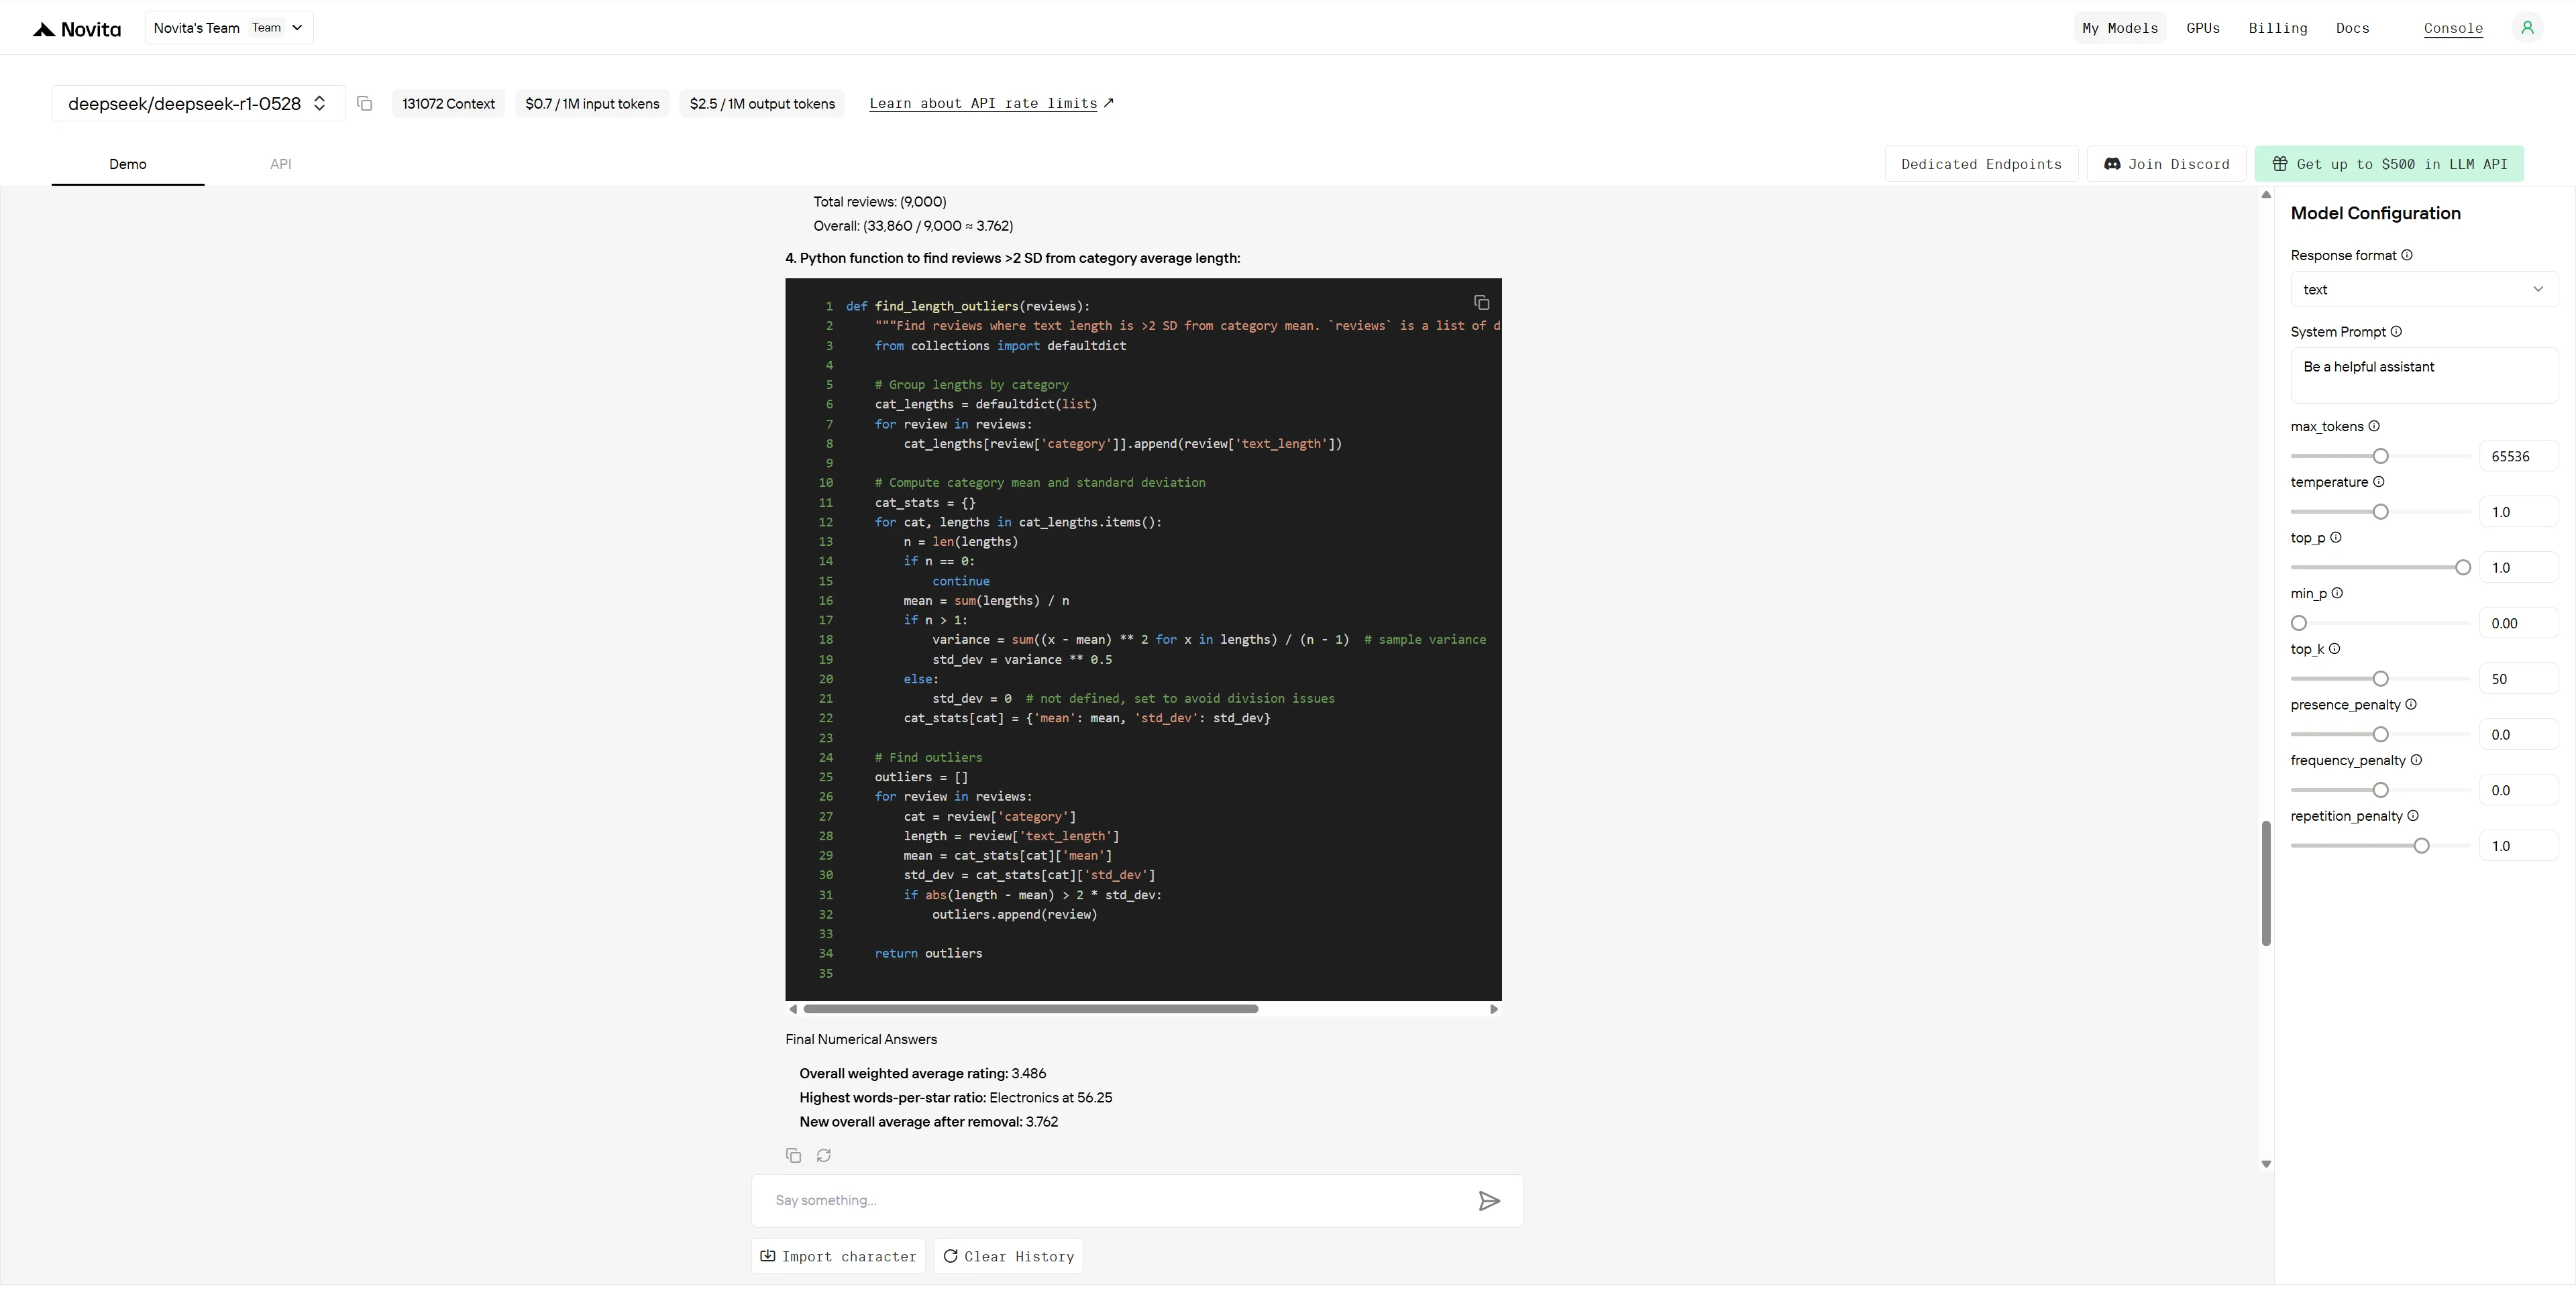2576x1313 pixels.
Task: Send the chat message
Action: (1489, 1201)
